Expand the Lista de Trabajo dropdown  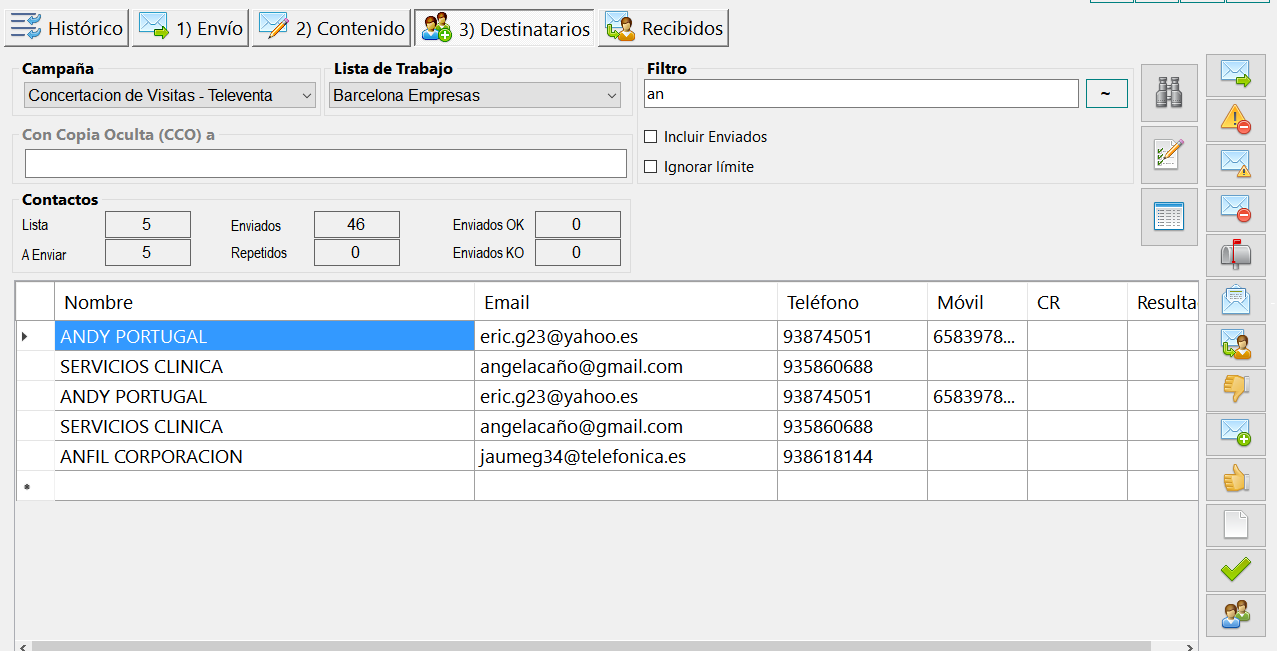pyautogui.click(x=475, y=96)
